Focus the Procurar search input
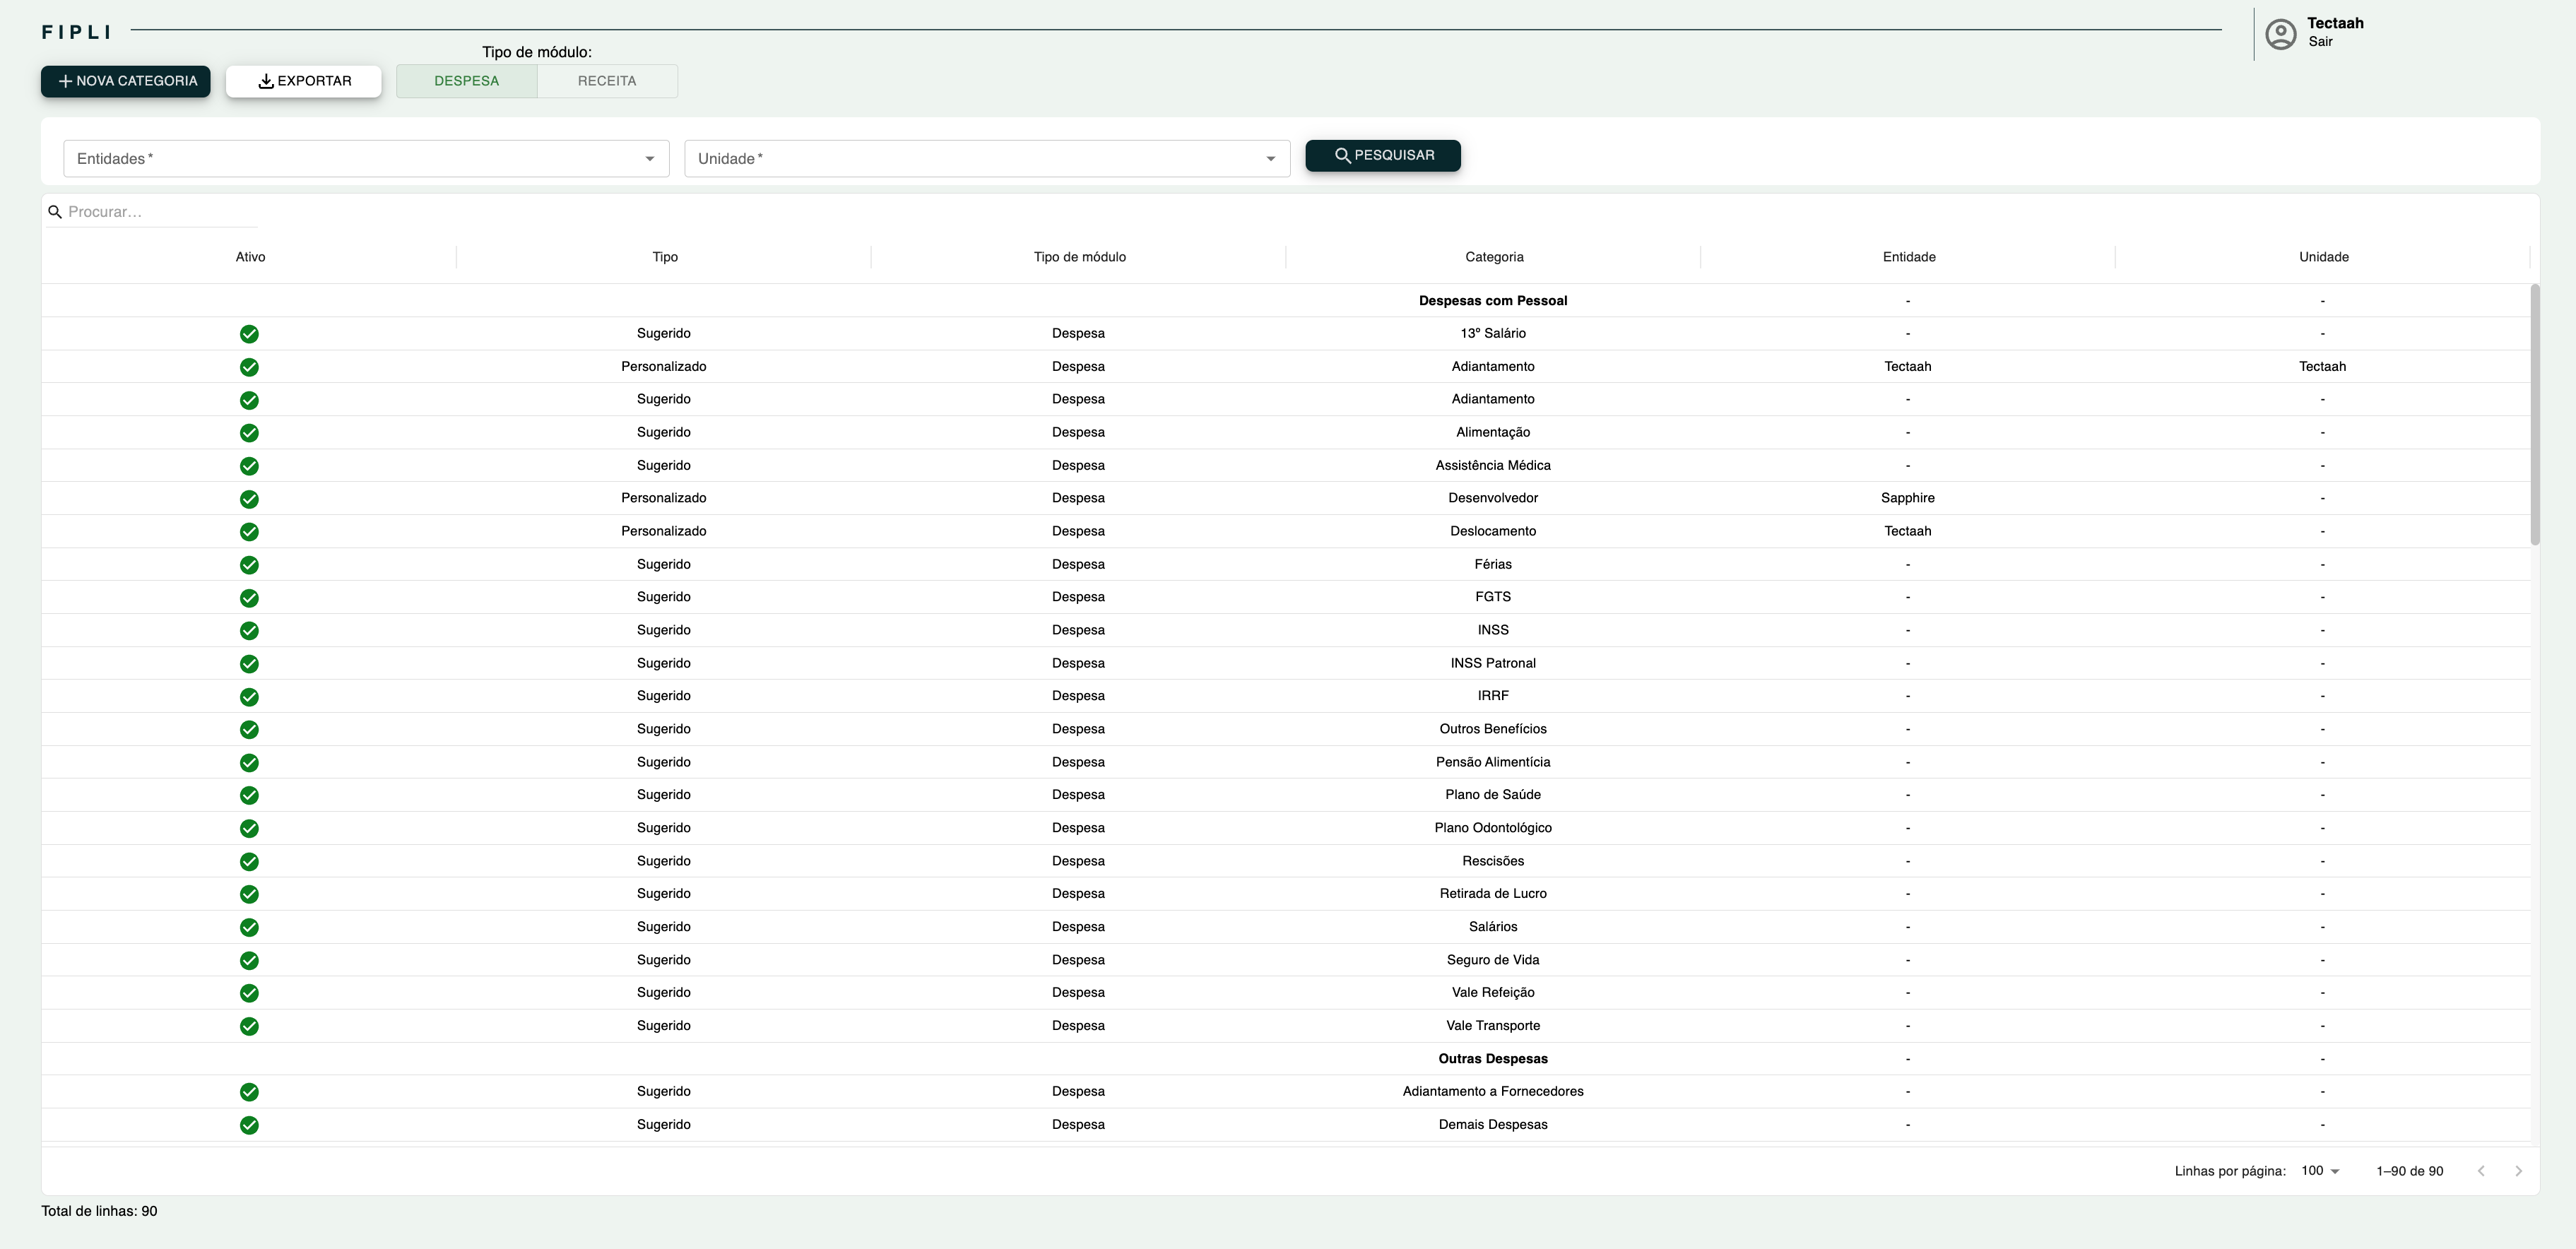The height and width of the screenshot is (1249, 2576). pos(160,212)
